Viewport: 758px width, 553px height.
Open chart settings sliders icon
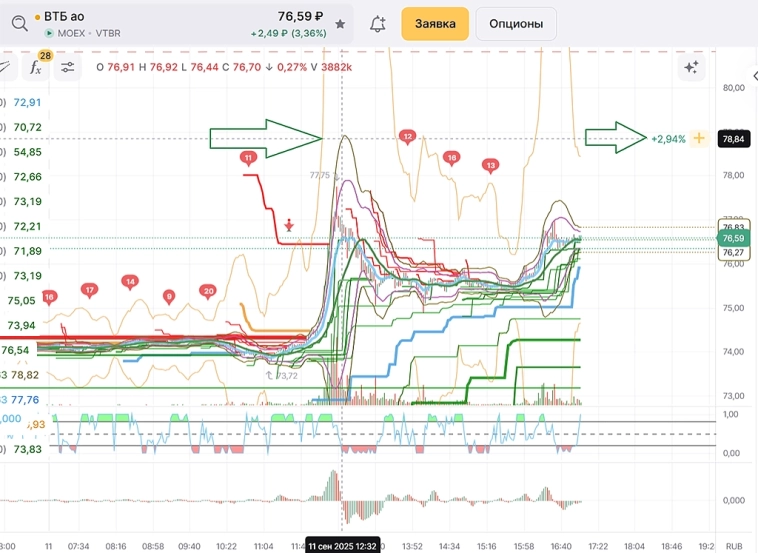[68, 68]
